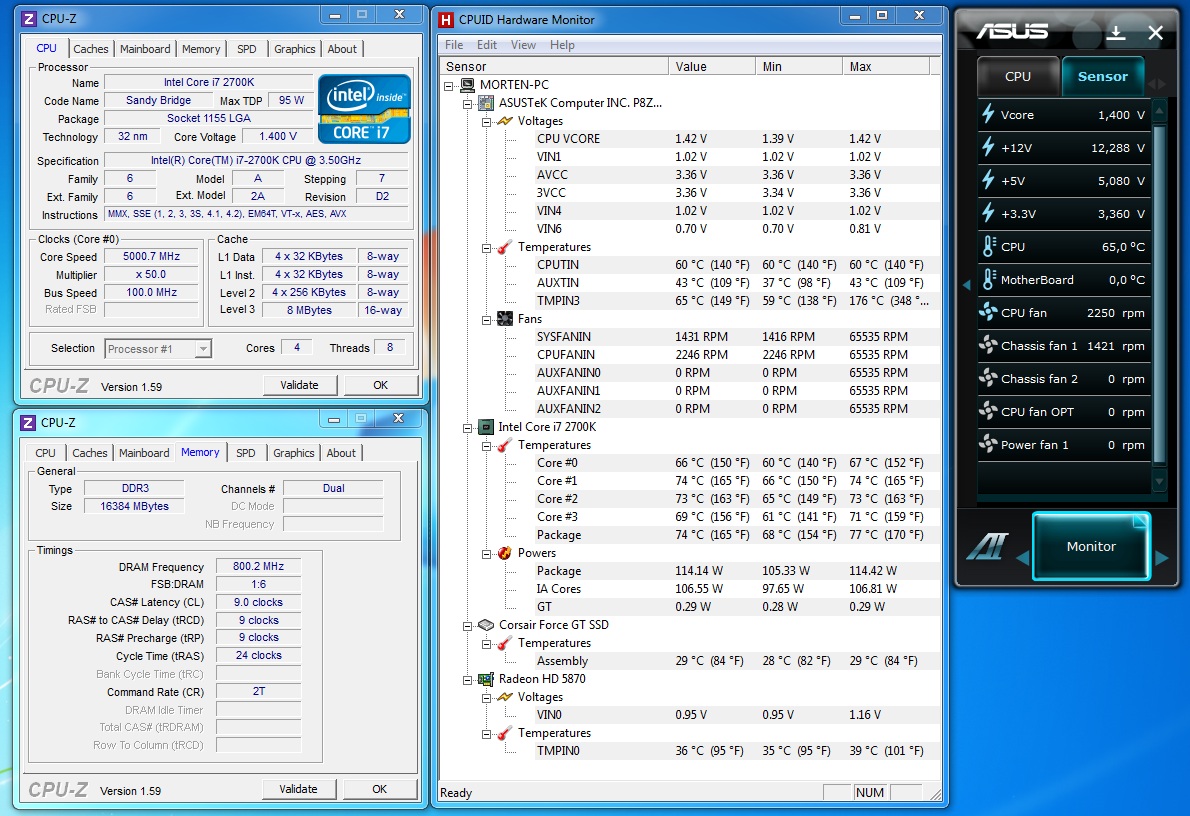Open the Processor #1 selection dropdown

203,349
